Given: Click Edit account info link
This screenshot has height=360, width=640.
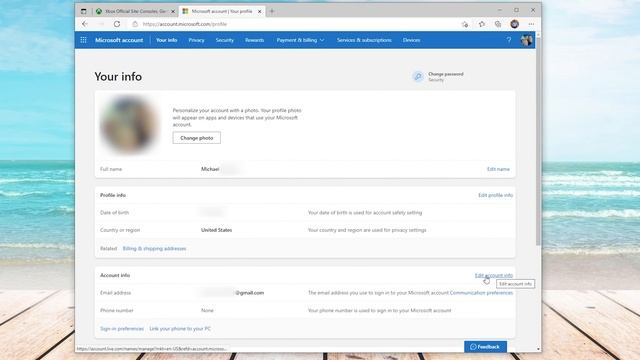Looking at the screenshot, I should pos(493,276).
